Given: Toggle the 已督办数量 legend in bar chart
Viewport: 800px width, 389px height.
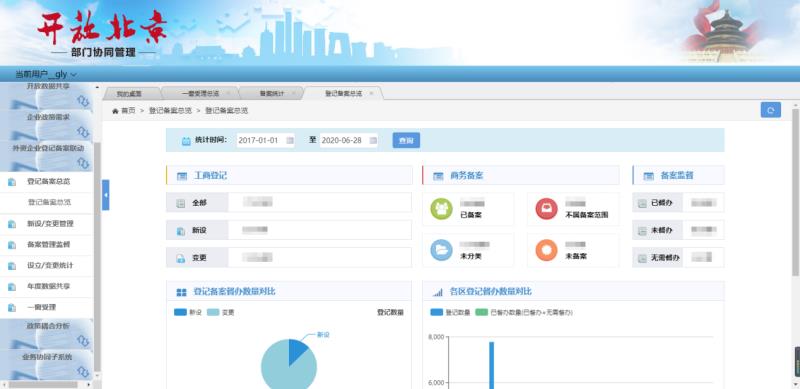Looking at the screenshot, I should click(524, 312).
